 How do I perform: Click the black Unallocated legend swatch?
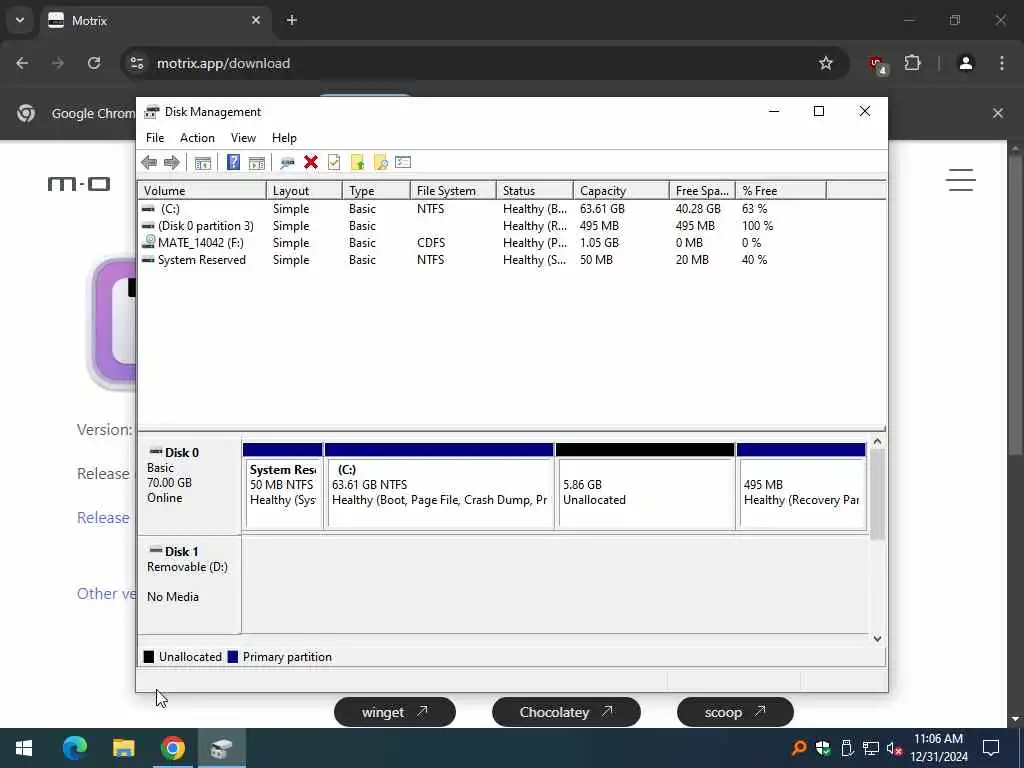(x=149, y=657)
